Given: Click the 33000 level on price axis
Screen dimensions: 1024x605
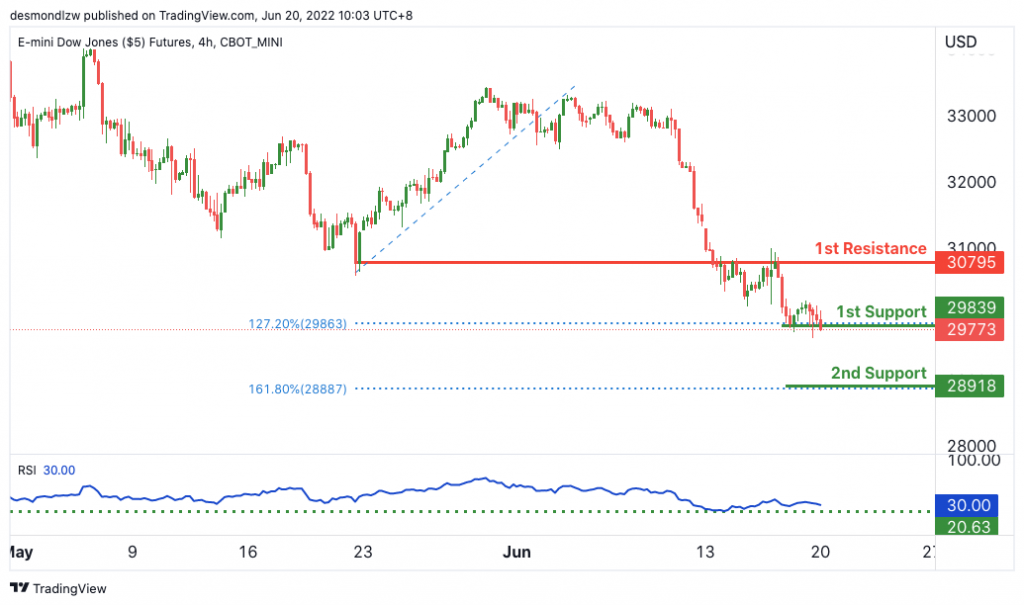Looking at the screenshot, I should coord(972,116).
